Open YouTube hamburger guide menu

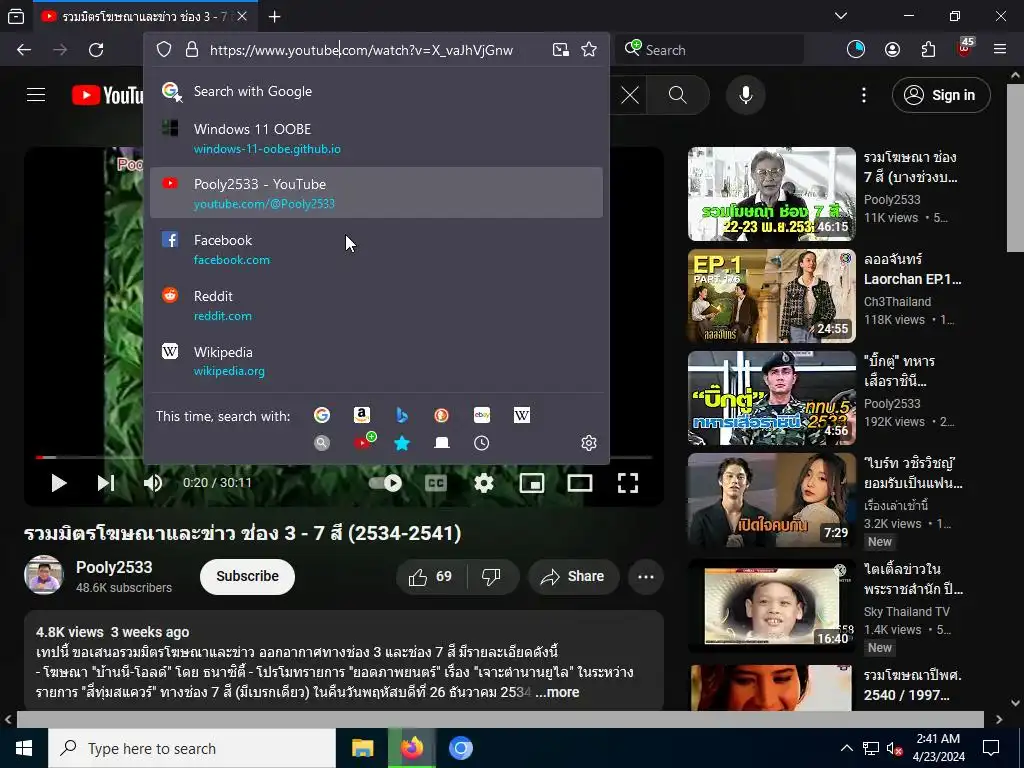coord(36,95)
